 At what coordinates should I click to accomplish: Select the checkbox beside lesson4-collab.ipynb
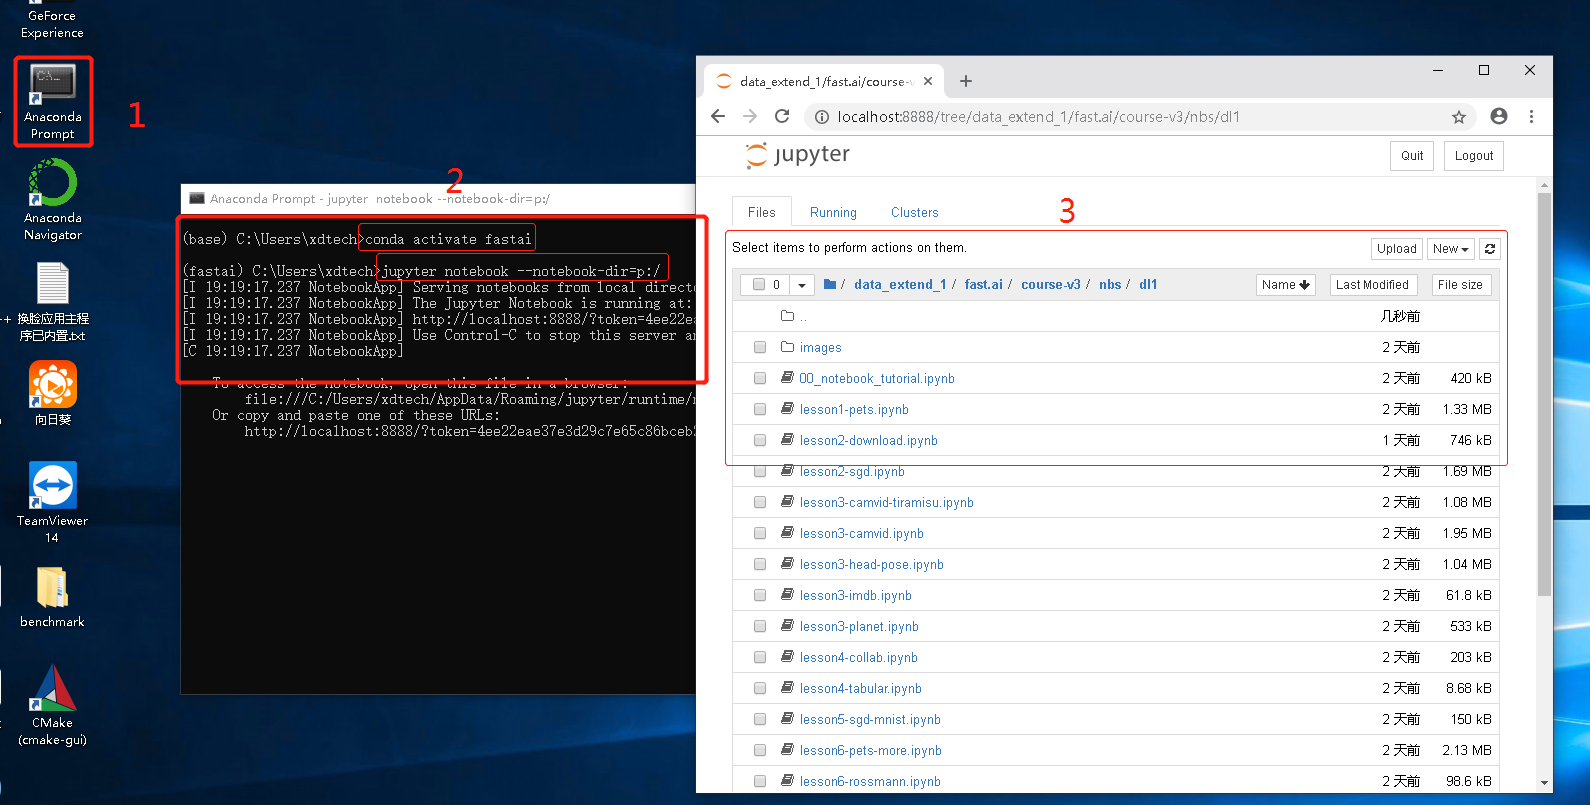click(x=760, y=657)
